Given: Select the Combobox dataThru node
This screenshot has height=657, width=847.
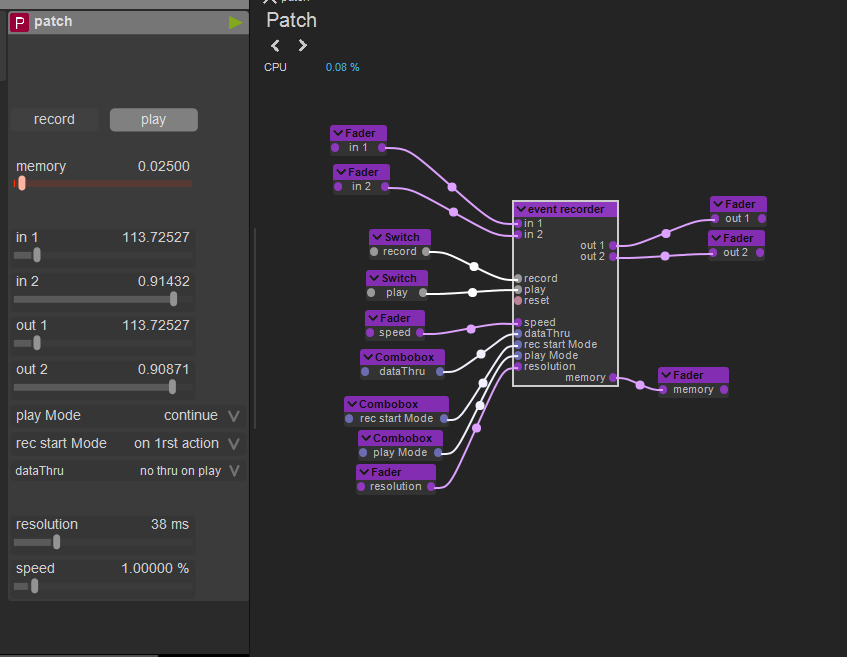Looking at the screenshot, I should [x=403, y=357].
